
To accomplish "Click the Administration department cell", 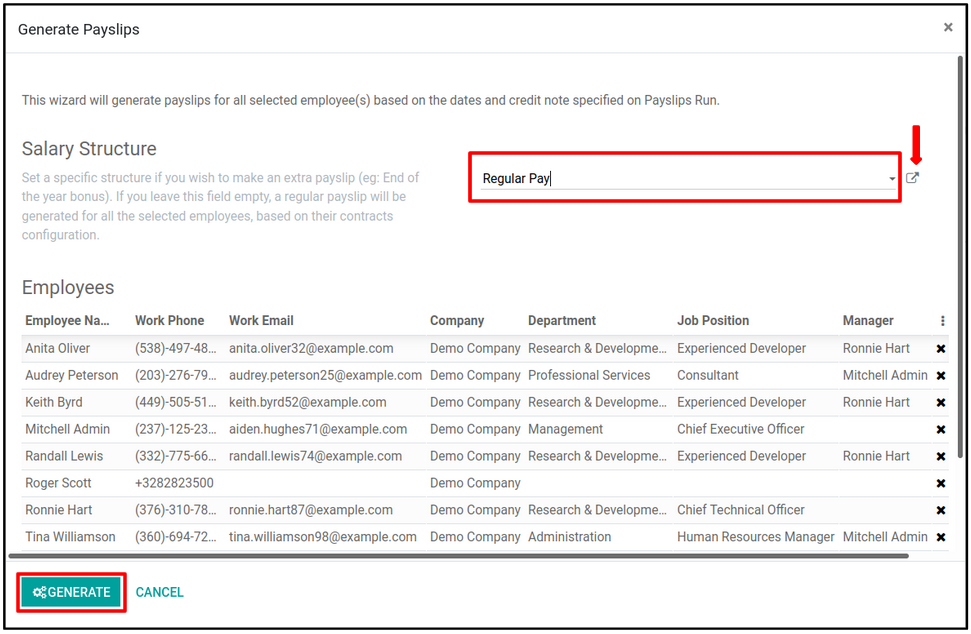I will click(x=570, y=537).
